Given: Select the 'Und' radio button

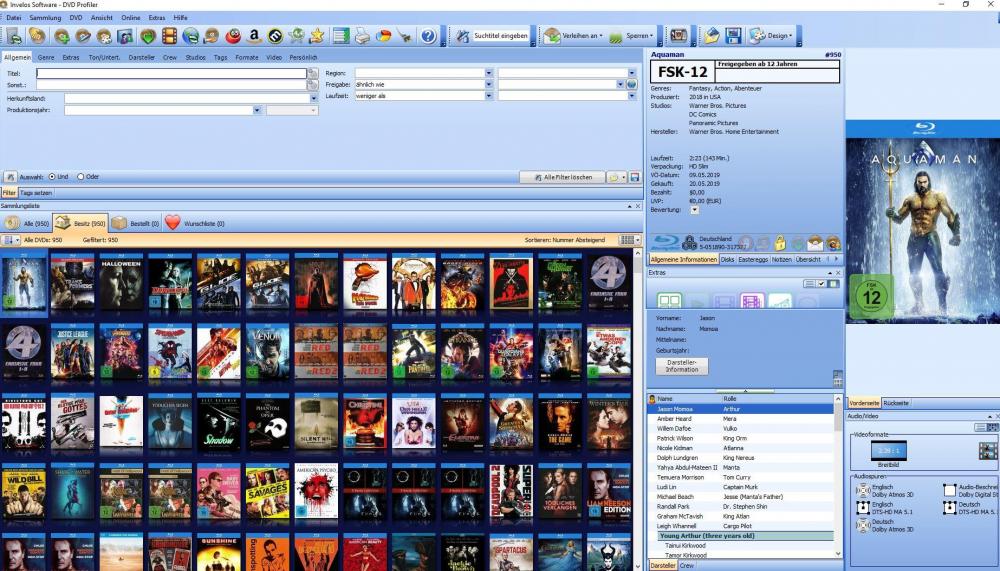Looking at the screenshot, I should (x=52, y=177).
